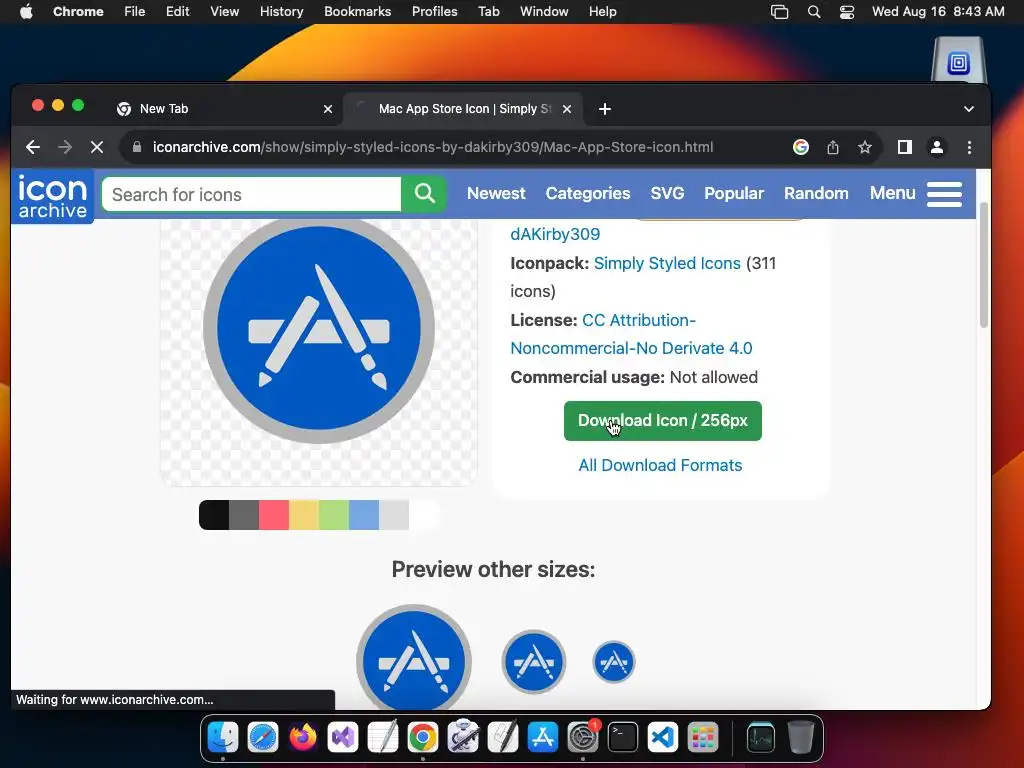1024x768 pixels.
Task: Click the large Mac App Store icon preview
Action: coord(319,328)
